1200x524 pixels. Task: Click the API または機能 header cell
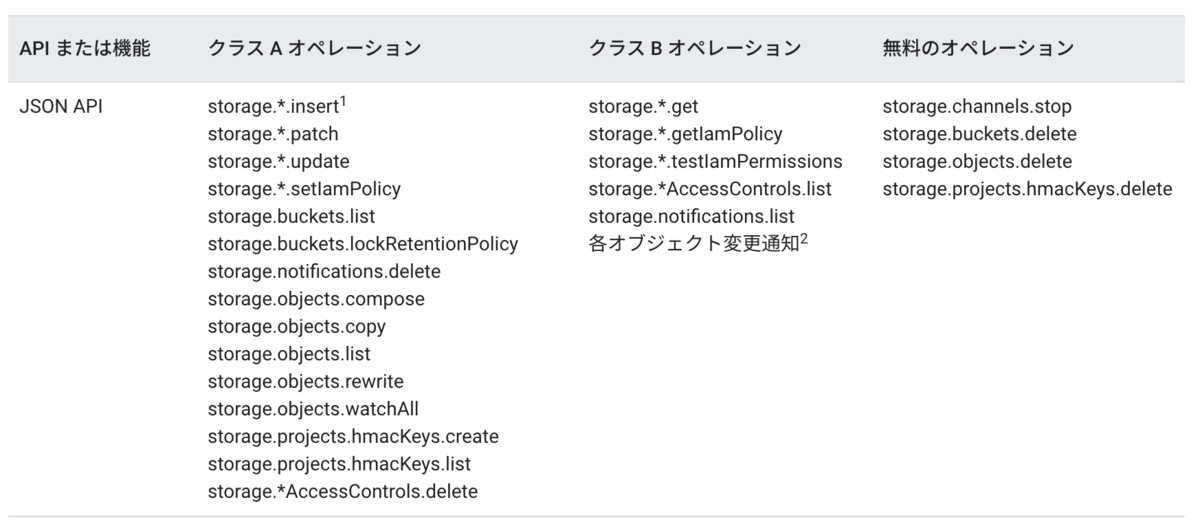pyautogui.click(x=85, y=48)
